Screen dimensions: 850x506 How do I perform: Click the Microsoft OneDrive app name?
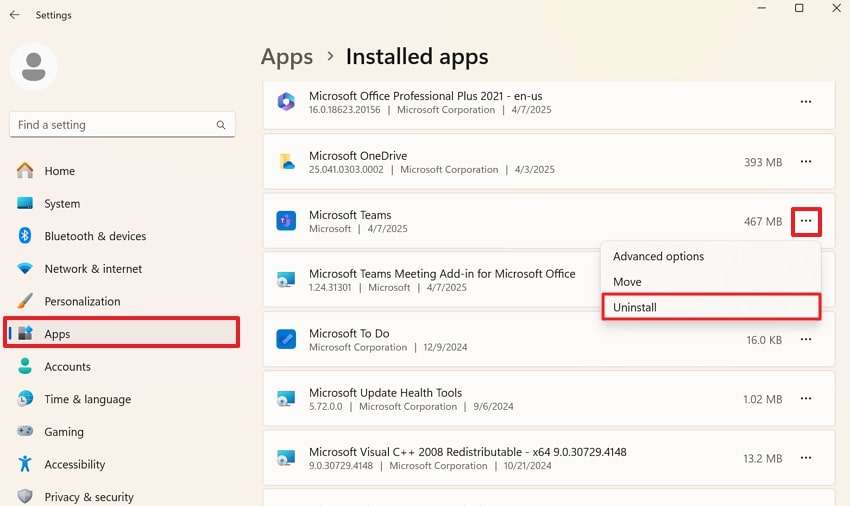tap(358, 156)
